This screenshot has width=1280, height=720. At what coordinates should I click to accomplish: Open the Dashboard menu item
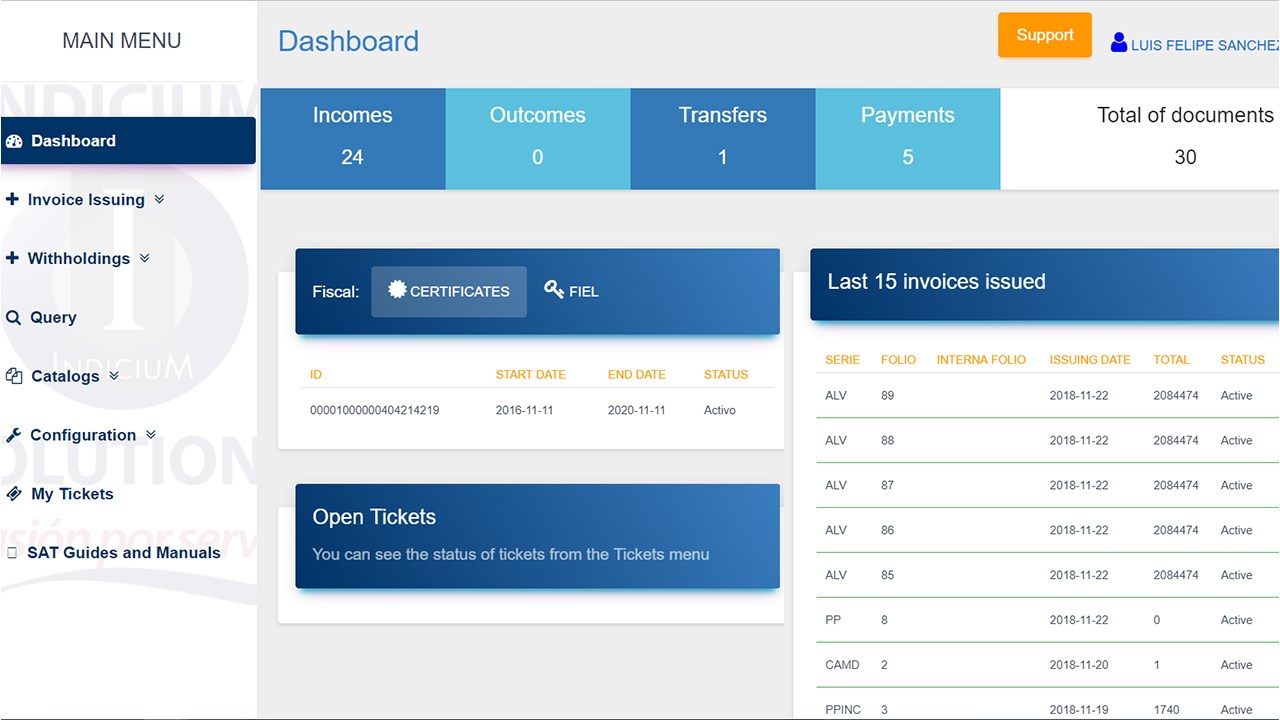click(128, 141)
